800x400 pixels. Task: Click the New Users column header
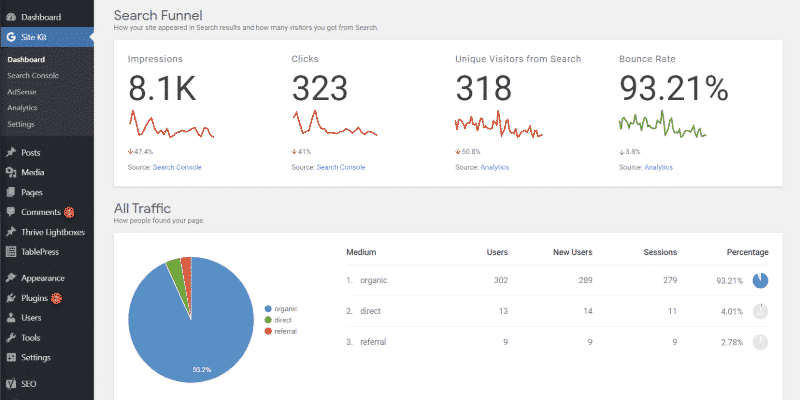tap(572, 252)
